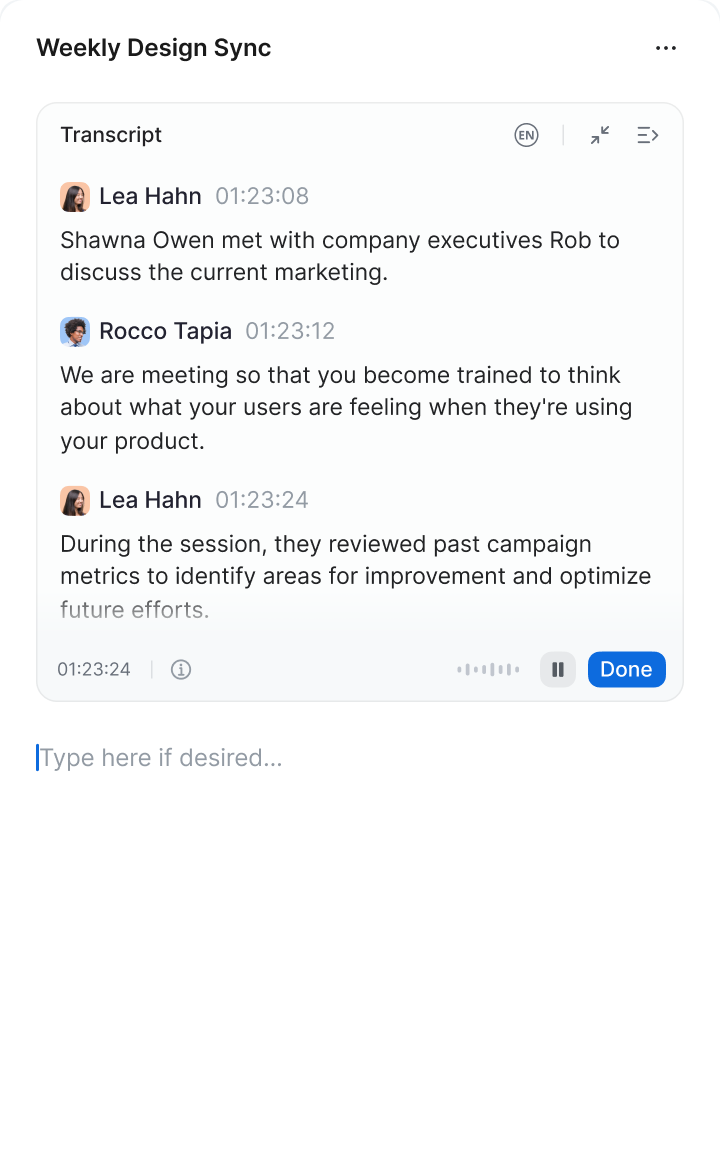
Task: Click Lea Hahn's avatar at 01:23:24
Action: (75, 500)
